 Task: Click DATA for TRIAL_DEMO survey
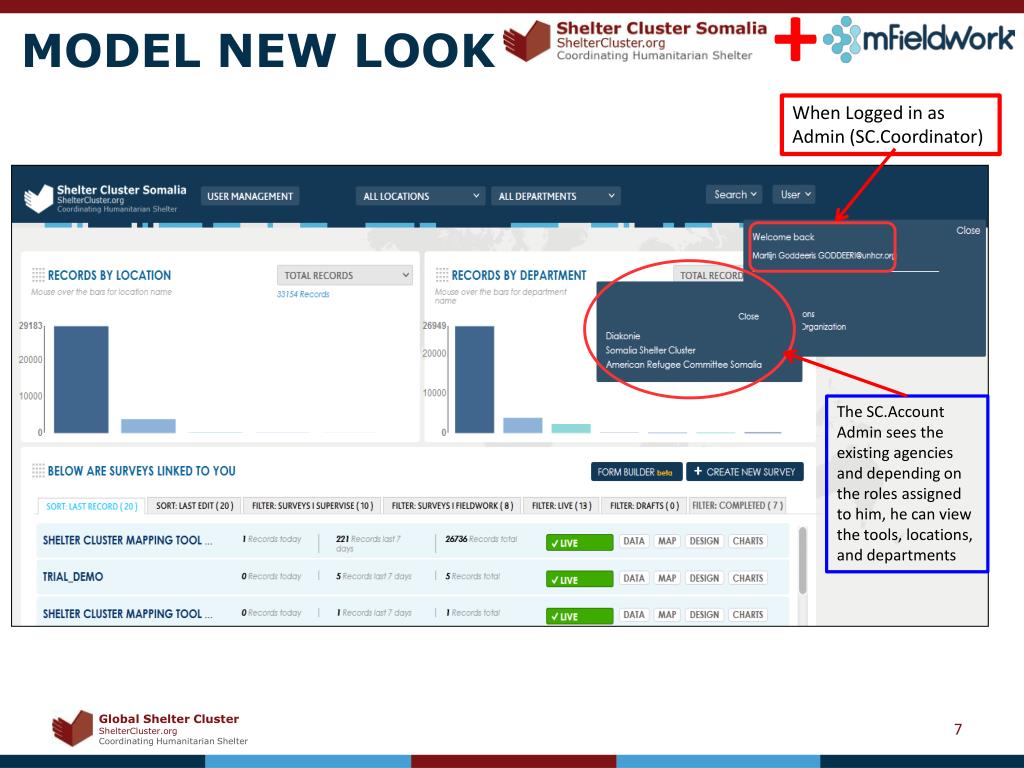coord(633,579)
